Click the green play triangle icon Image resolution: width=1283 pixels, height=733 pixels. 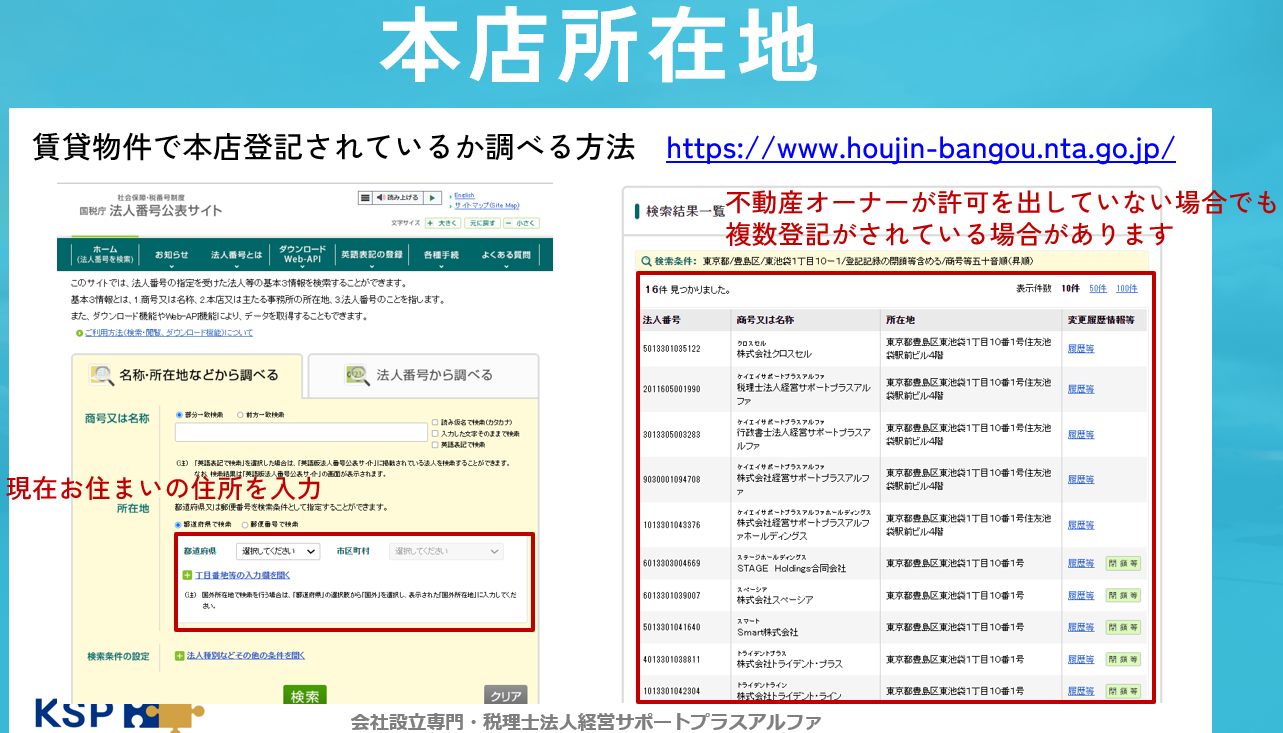click(x=432, y=198)
